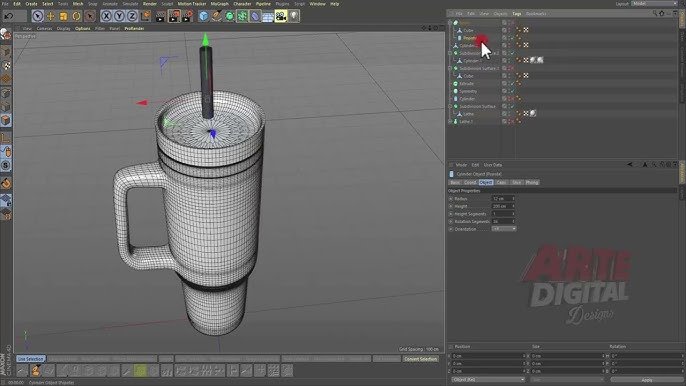Click the green array modeling icon
Viewport: 686px width, 386px height.
point(242,17)
